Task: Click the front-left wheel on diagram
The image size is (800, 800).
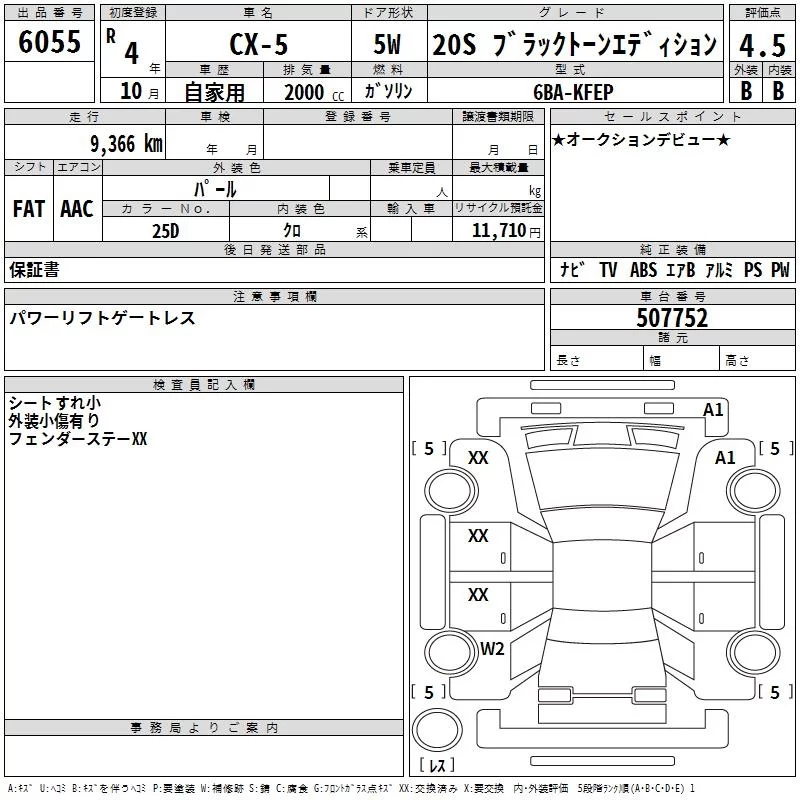Action: (x=451, y=491)
